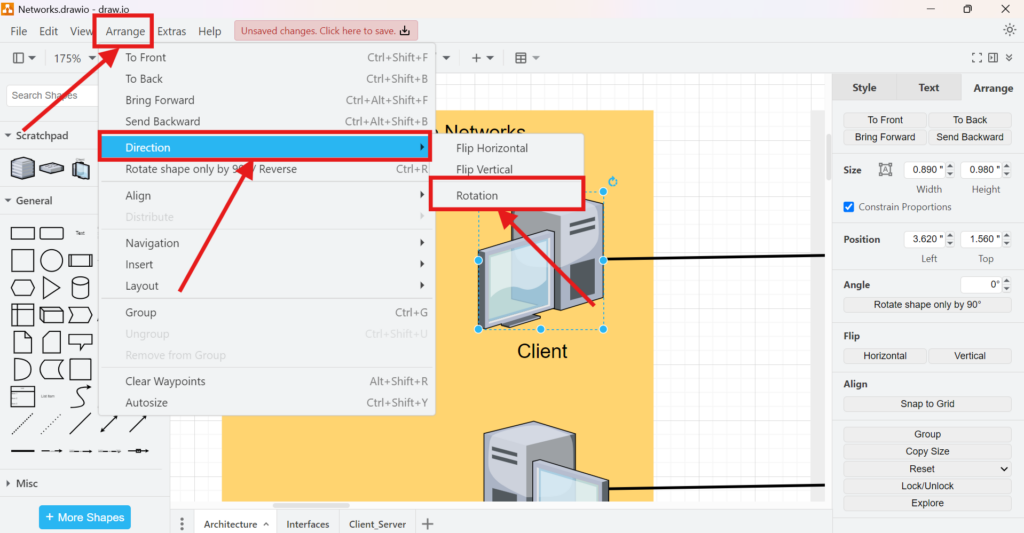
Task: Open the Help menu
Action: (210, 31)
